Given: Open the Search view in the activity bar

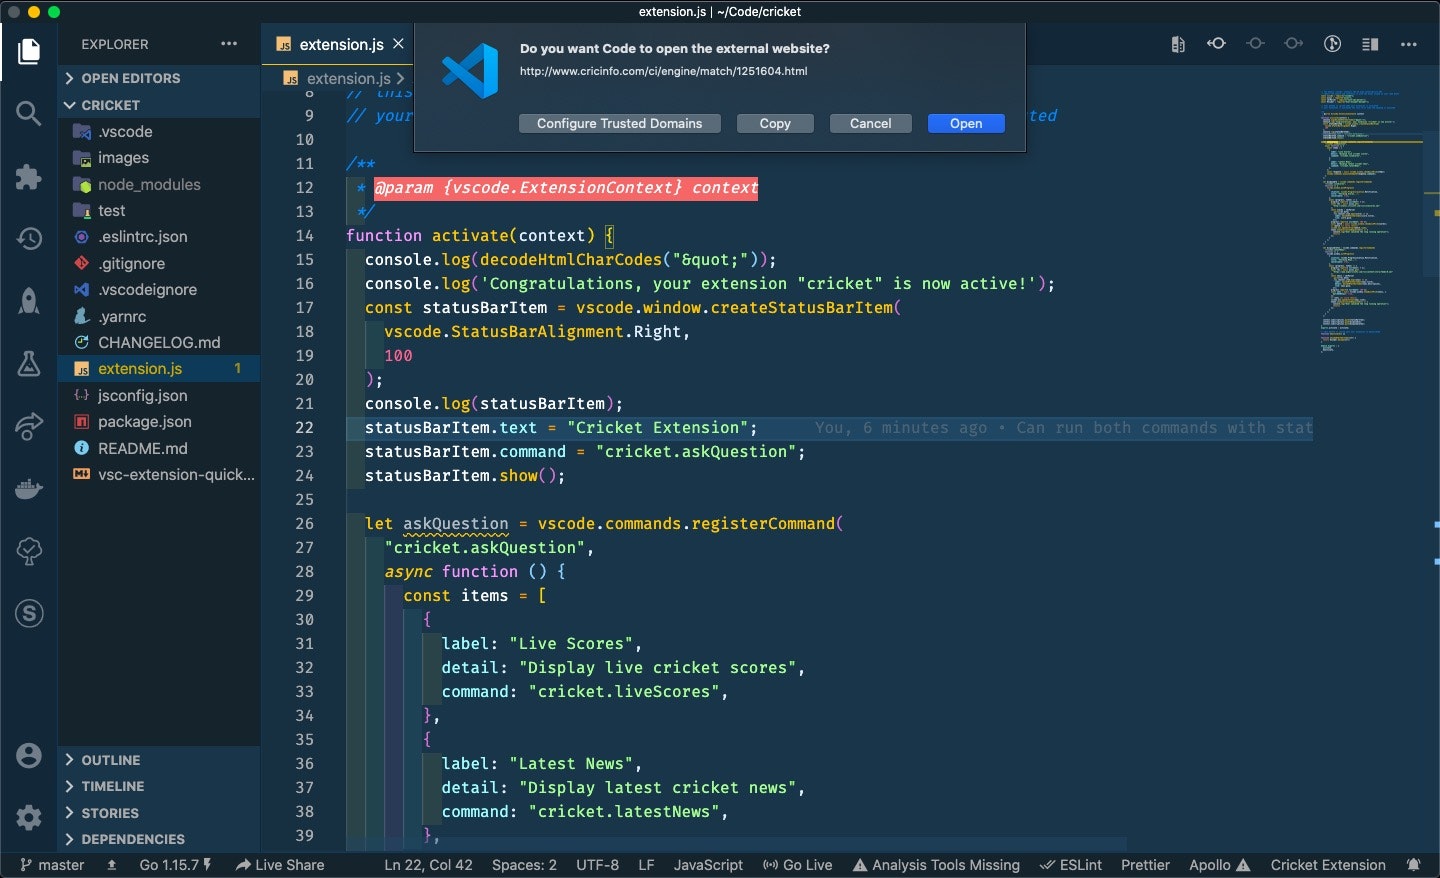Looking at the screenshot, I should (x=27, y=113).
